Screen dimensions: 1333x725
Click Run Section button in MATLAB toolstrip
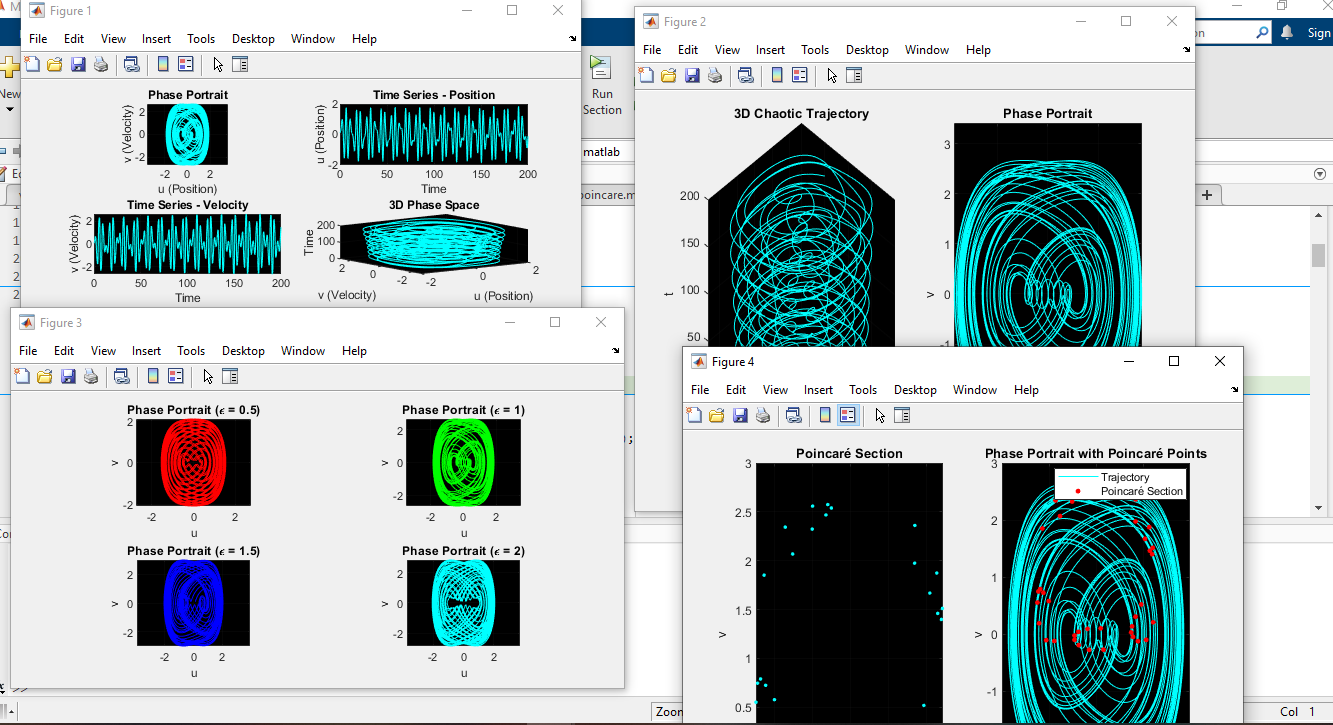click(x=602, y=87)
